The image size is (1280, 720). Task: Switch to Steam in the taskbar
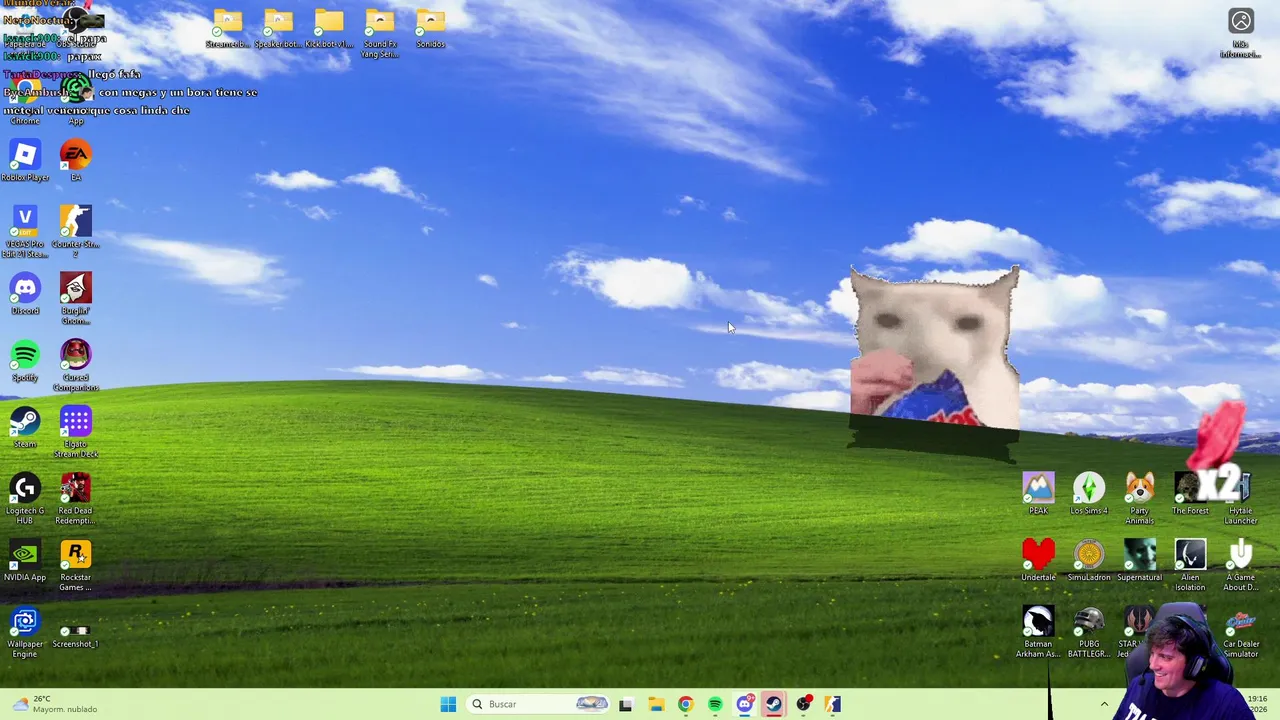click(x=774, y=704)
